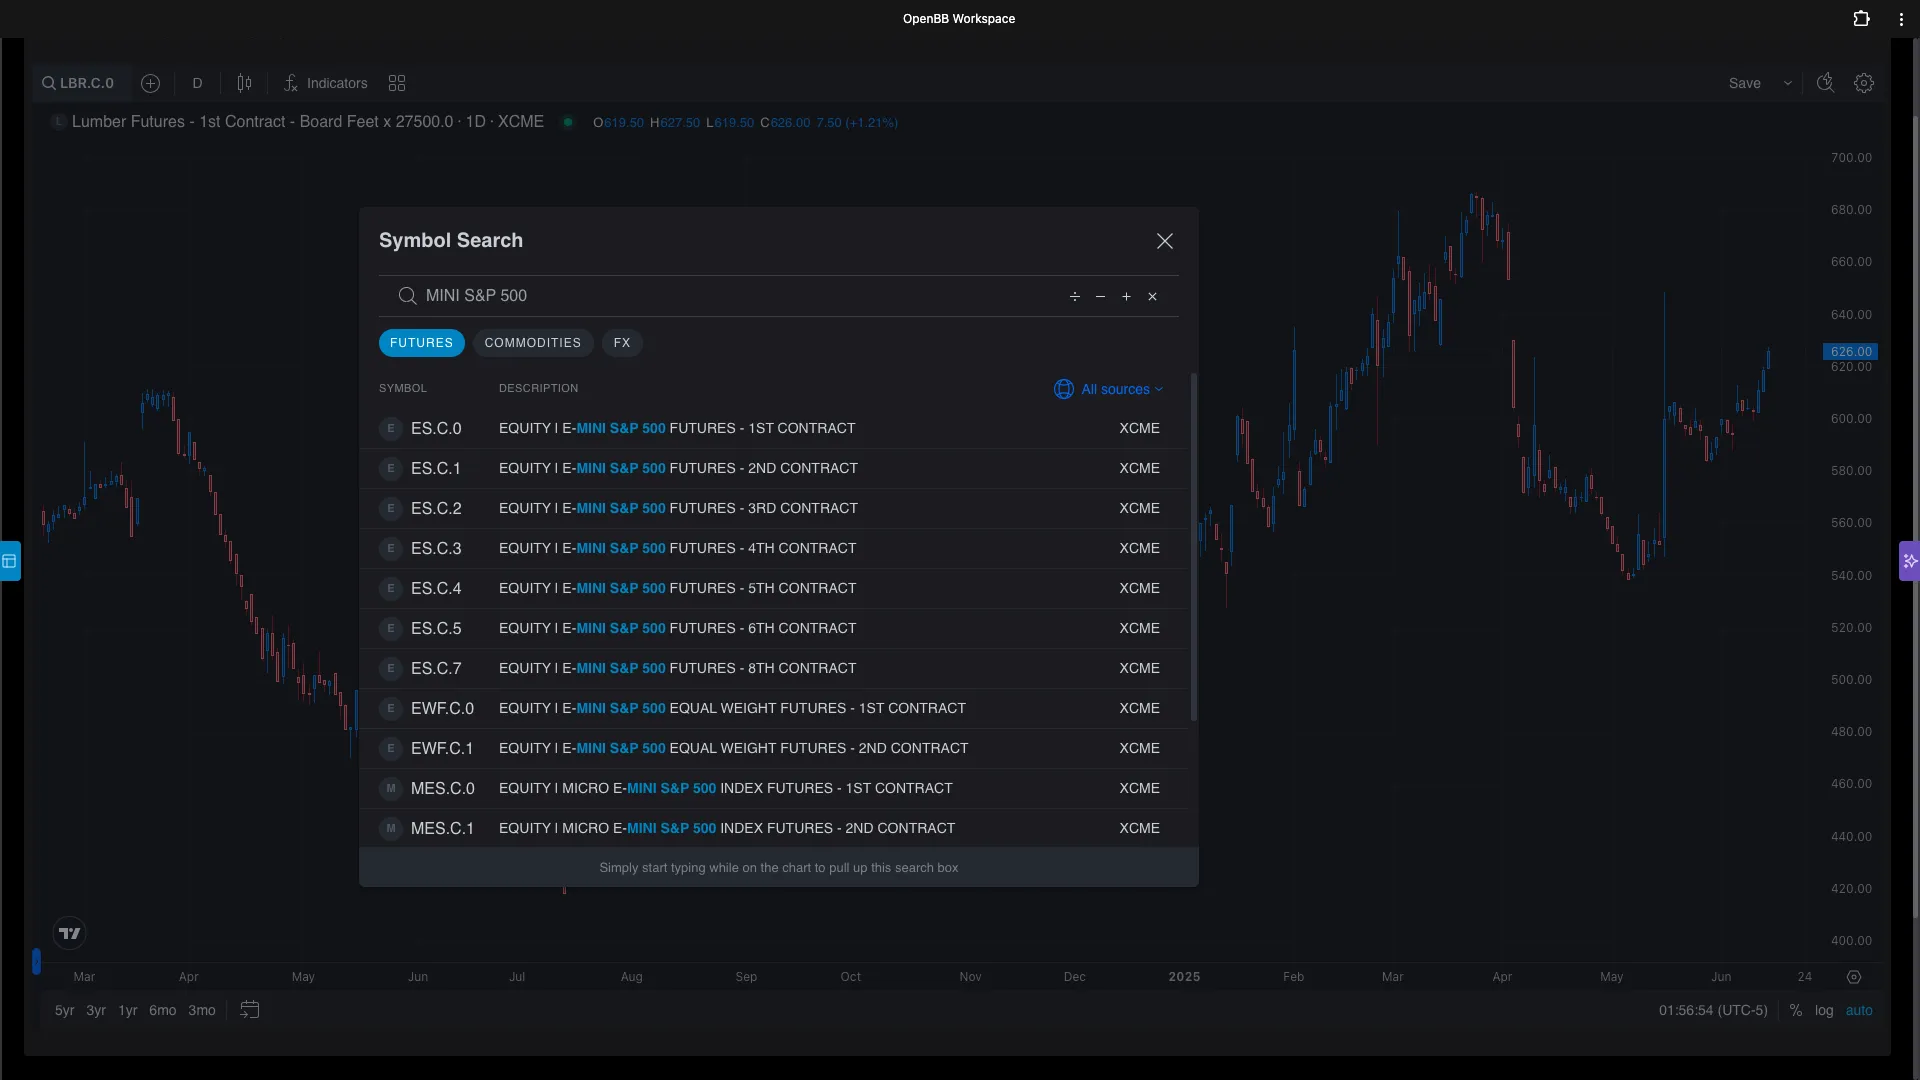
Task: Toggle log scale on price axis
Action: (x=1824, y=1011)
